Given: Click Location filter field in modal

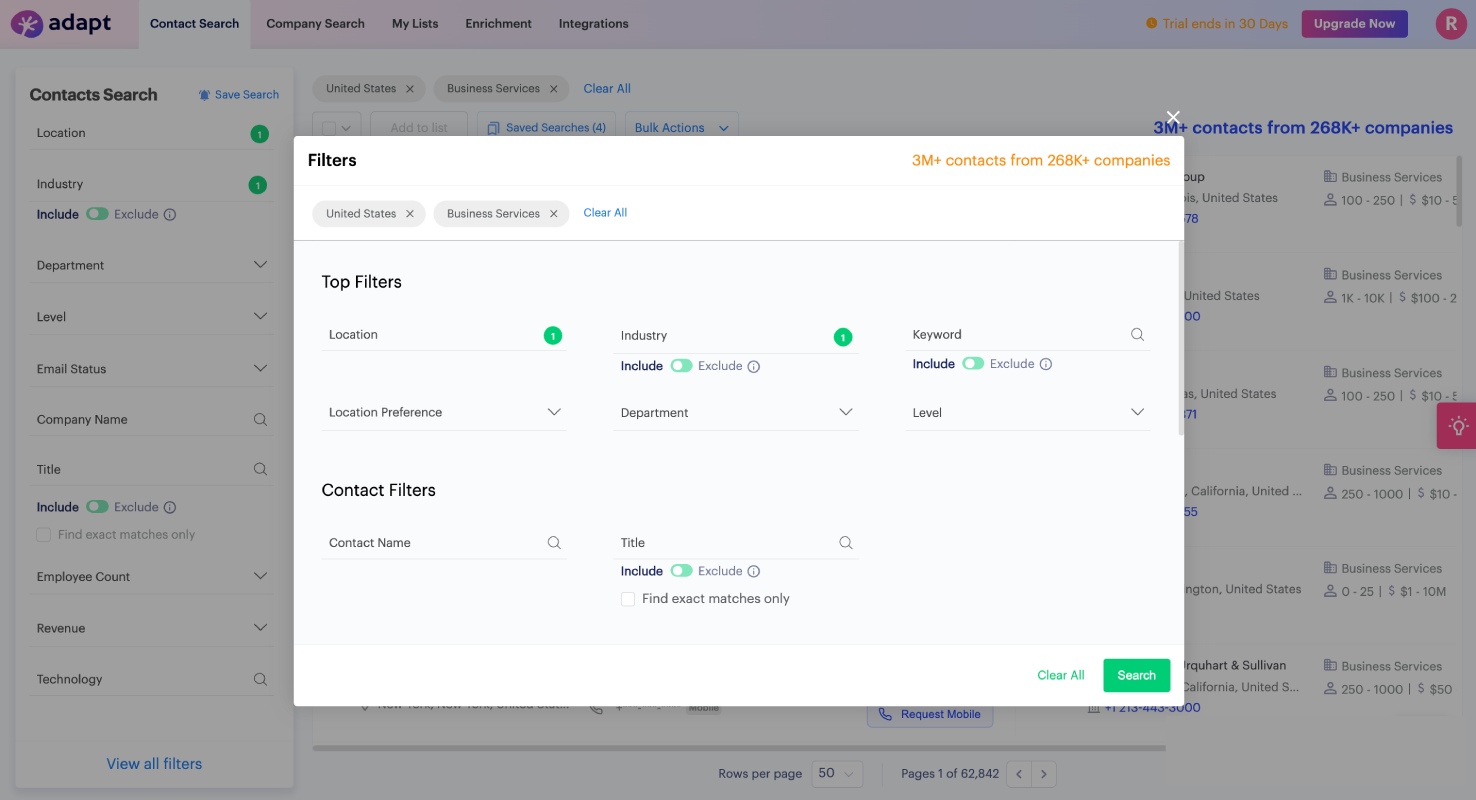Looking at the screenshot, I should (444, 335).
